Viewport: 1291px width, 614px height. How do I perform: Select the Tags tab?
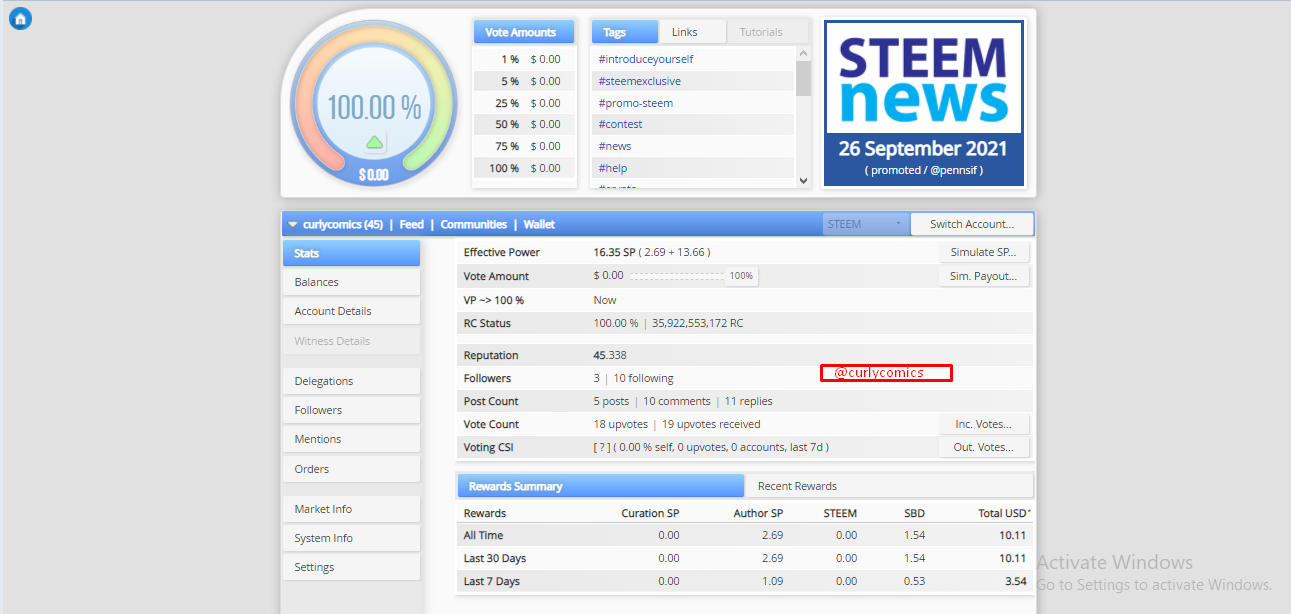pos(624,32)
